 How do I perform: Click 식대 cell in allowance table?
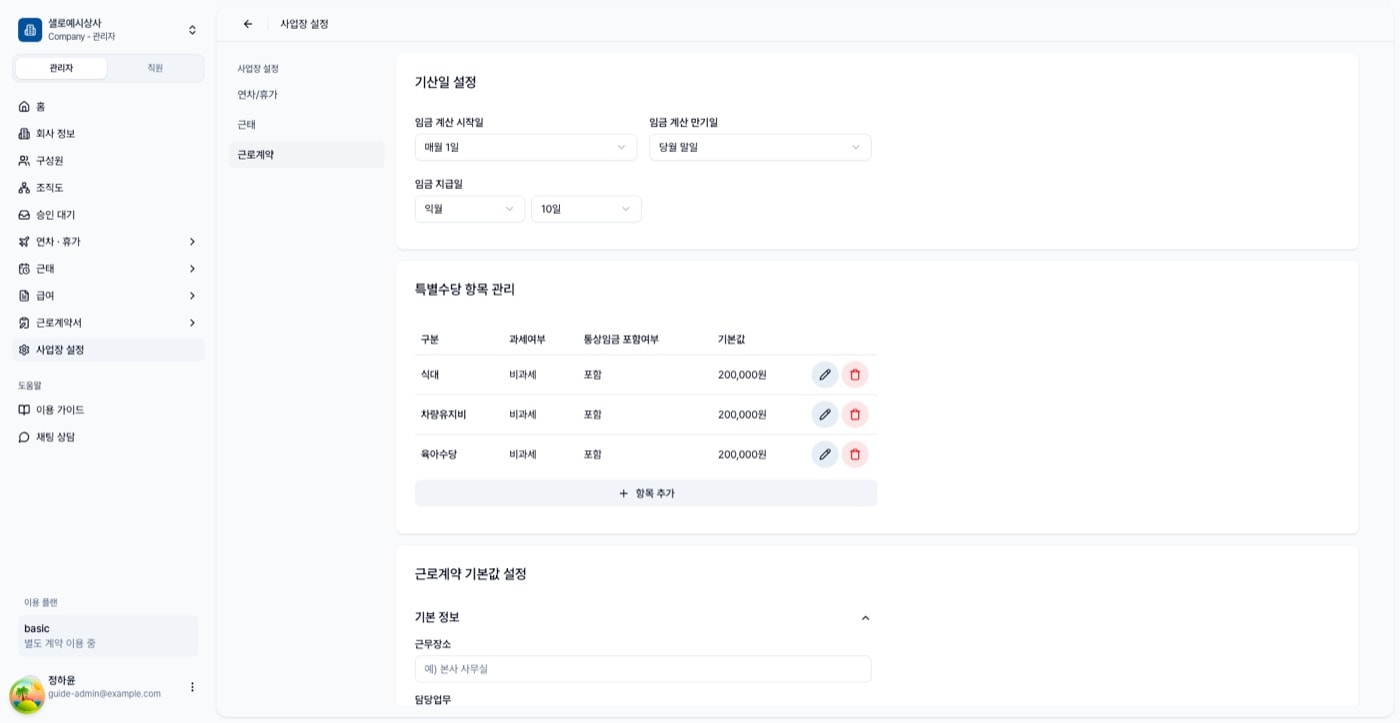click(x=430, y=375)
